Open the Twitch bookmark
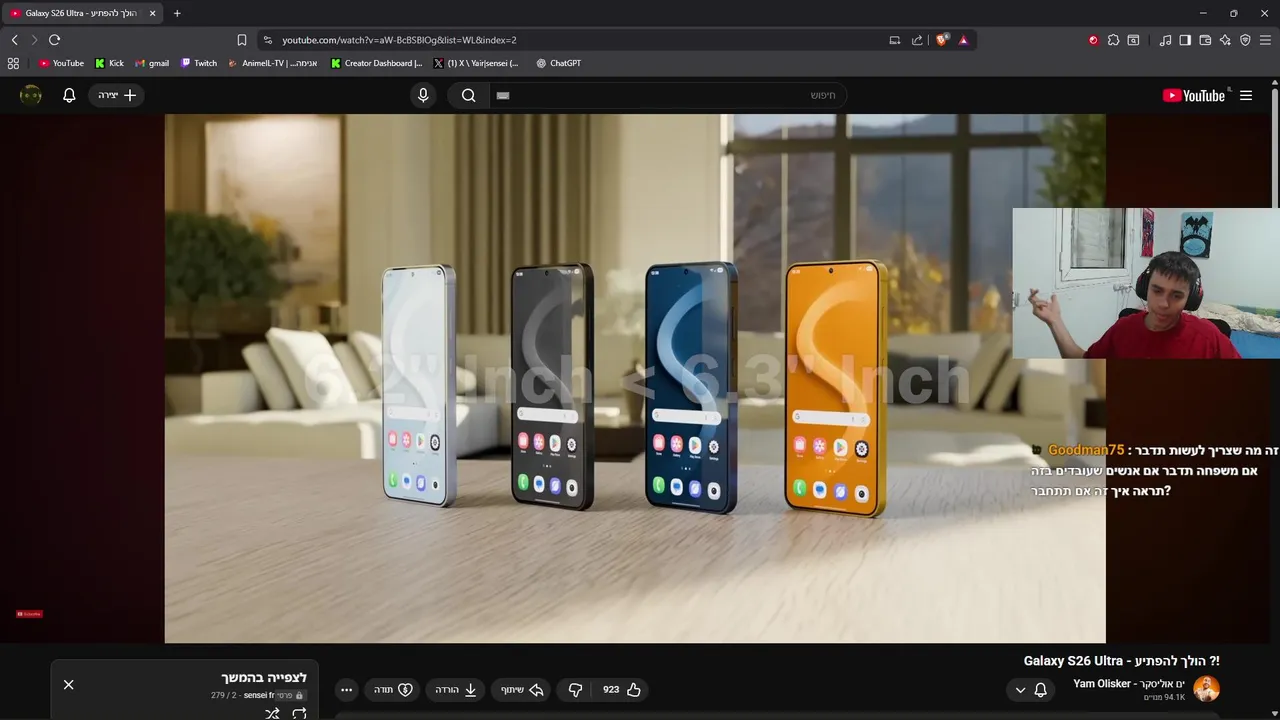Screen dimensions: 1280x720 (x=199, y=63)
